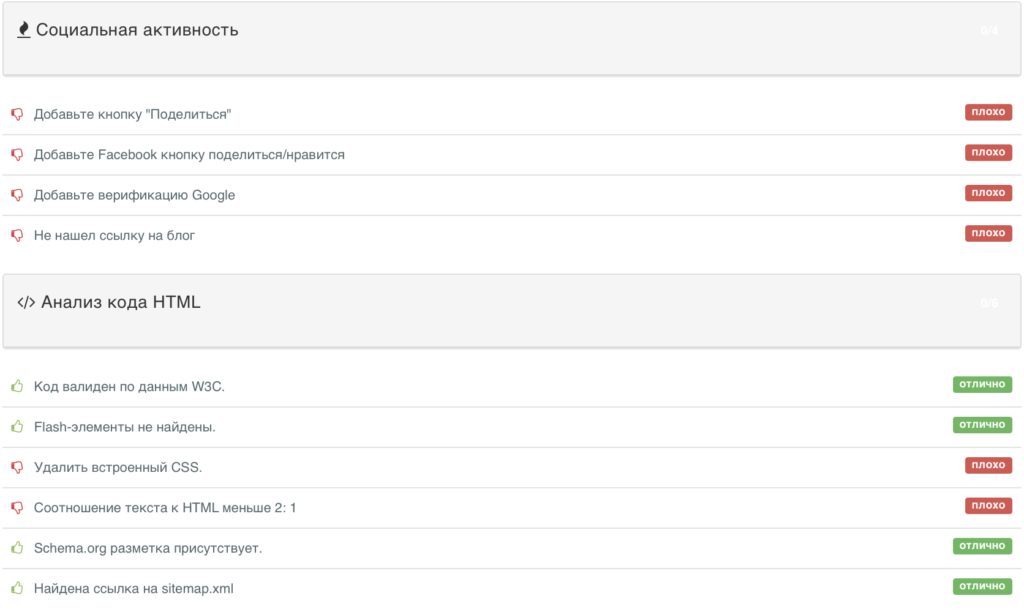Collapse the Социальная активность section header
Viewport: 1024px width, 612px height.
pyautogui.click(x=512, y=38)
